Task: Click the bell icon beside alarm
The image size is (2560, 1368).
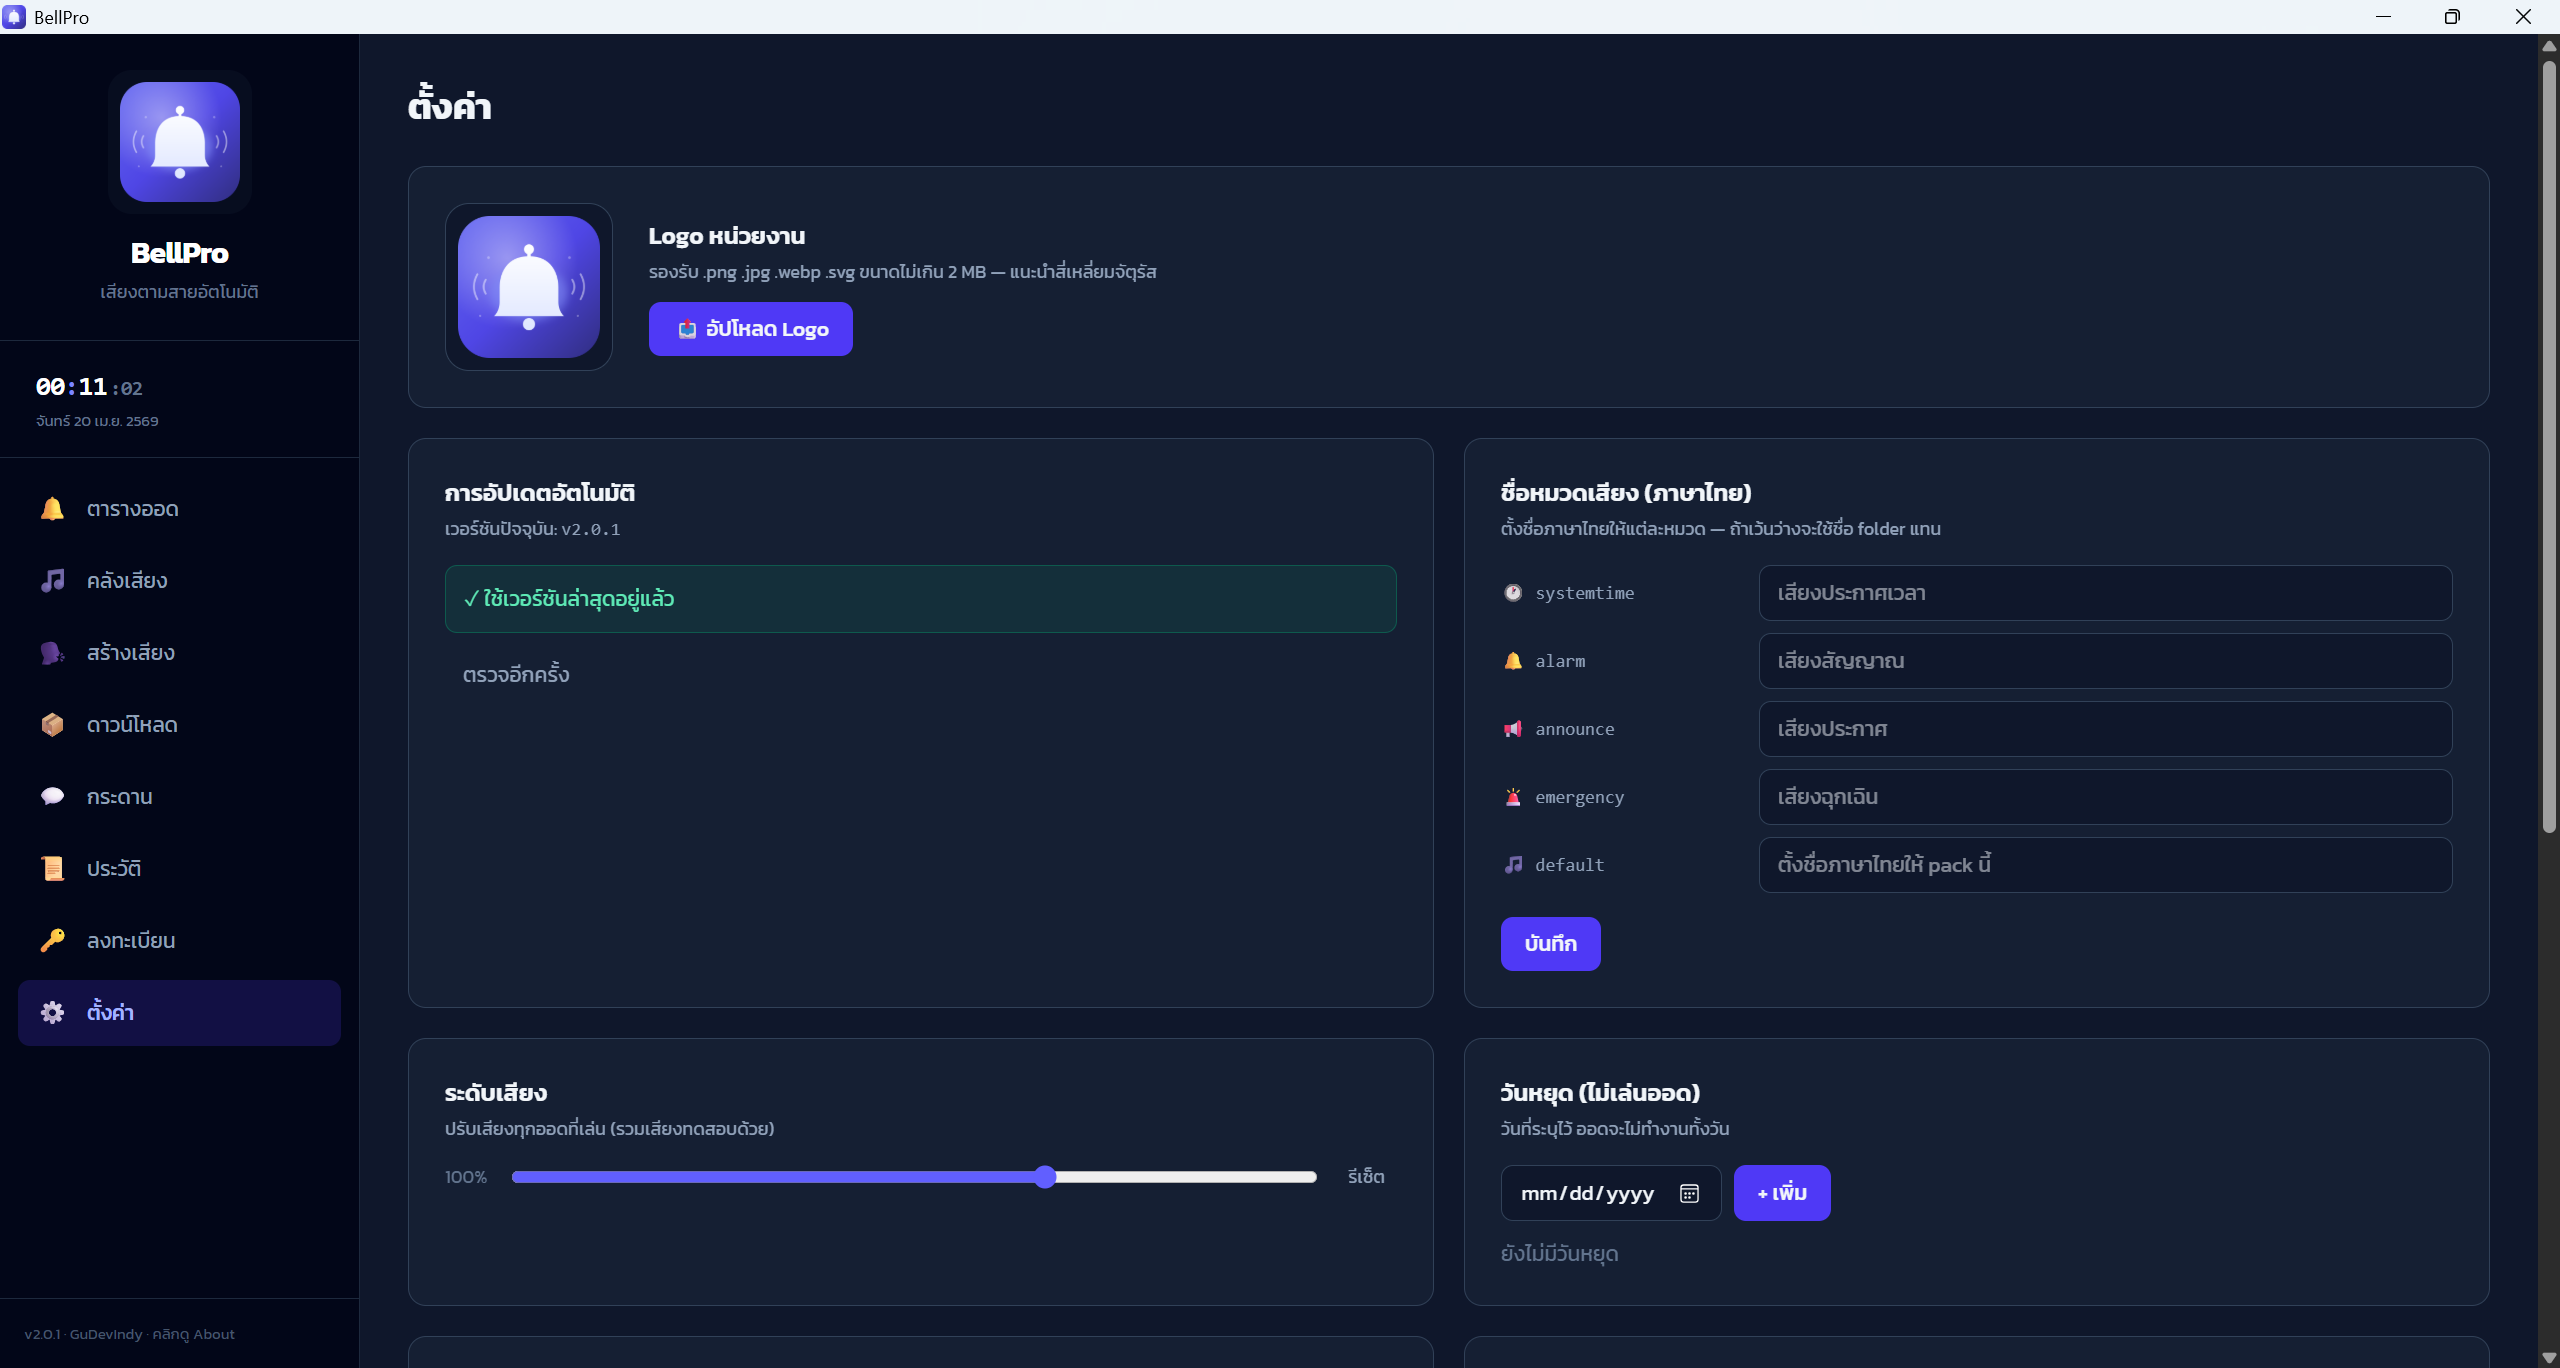Action: click(x=1513, y=661)
